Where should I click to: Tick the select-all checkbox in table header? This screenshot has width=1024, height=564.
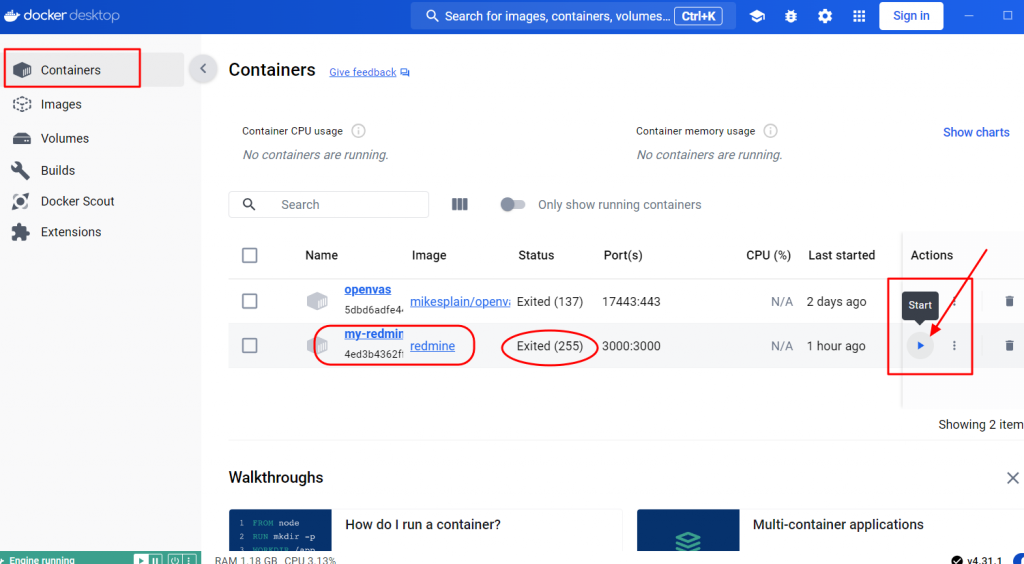[x=249, y=255]
